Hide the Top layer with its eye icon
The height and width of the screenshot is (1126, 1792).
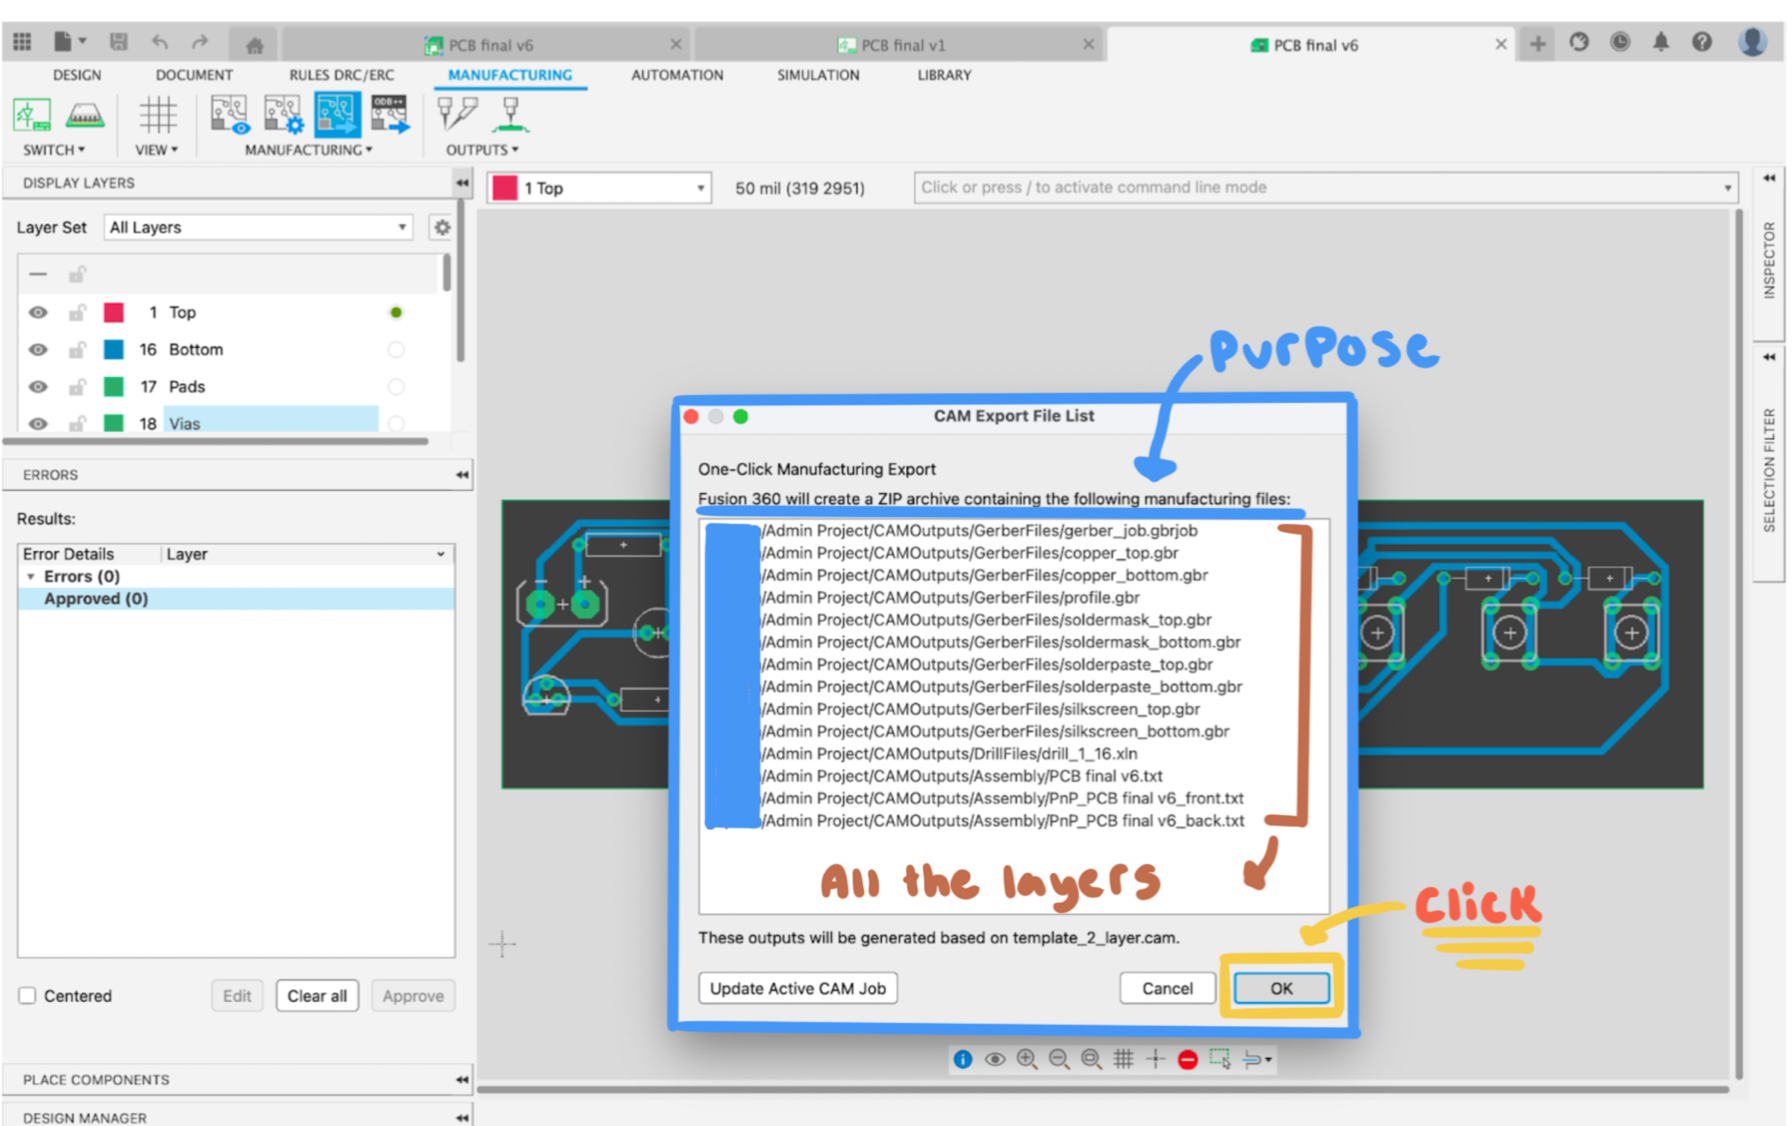pyautogui.click(x=37, y=312)
